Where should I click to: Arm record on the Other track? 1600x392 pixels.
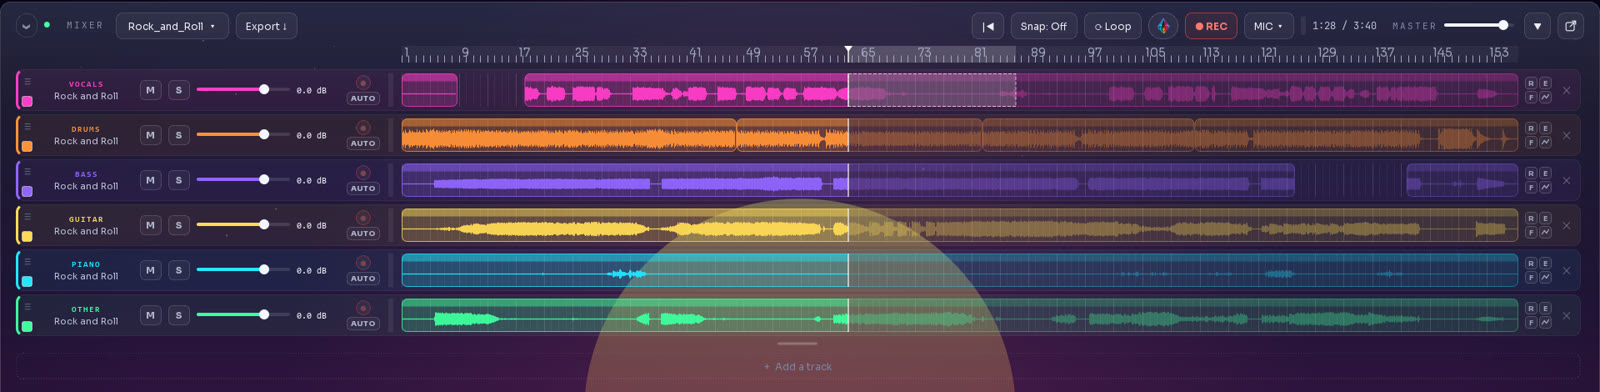pyautogui.click(x=363, y=308)
